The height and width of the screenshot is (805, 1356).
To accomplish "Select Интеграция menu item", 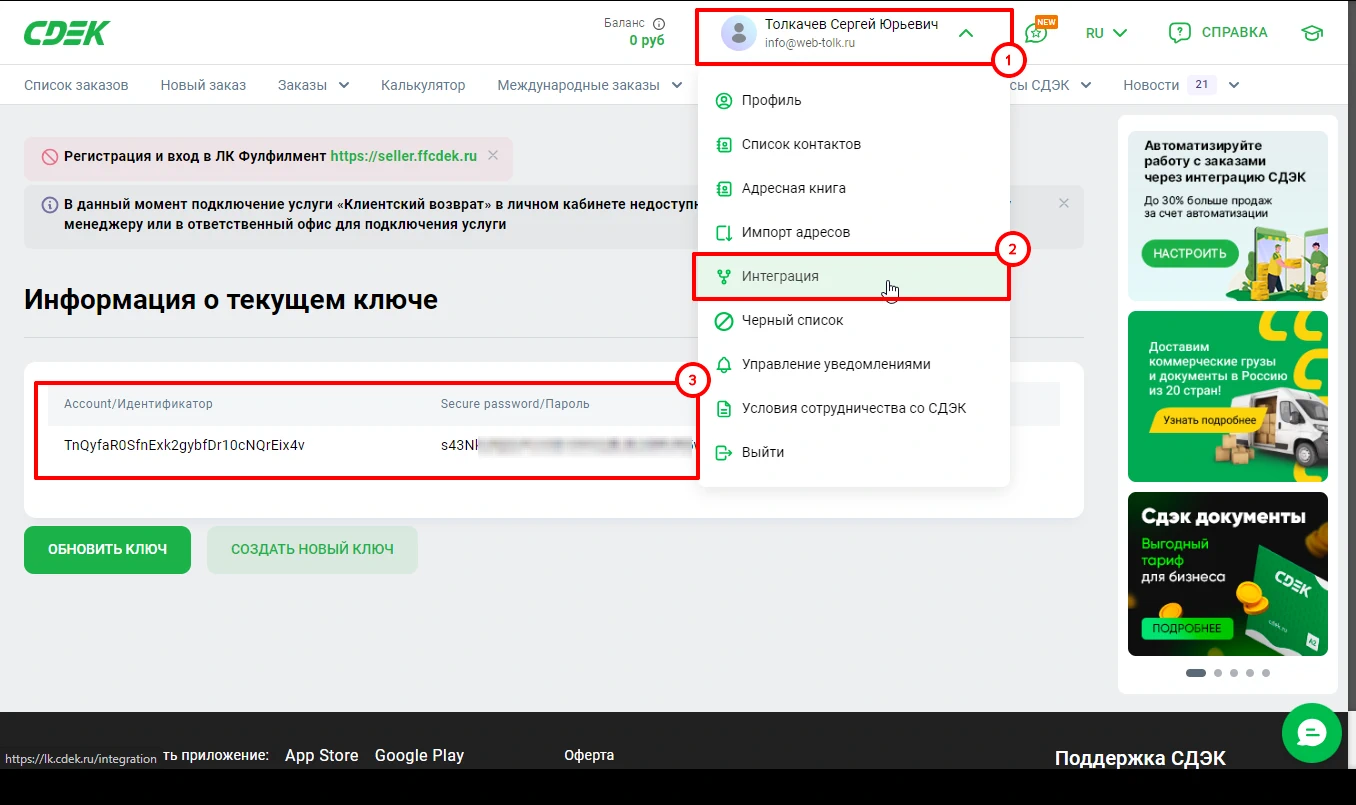I will click(854, 276).
